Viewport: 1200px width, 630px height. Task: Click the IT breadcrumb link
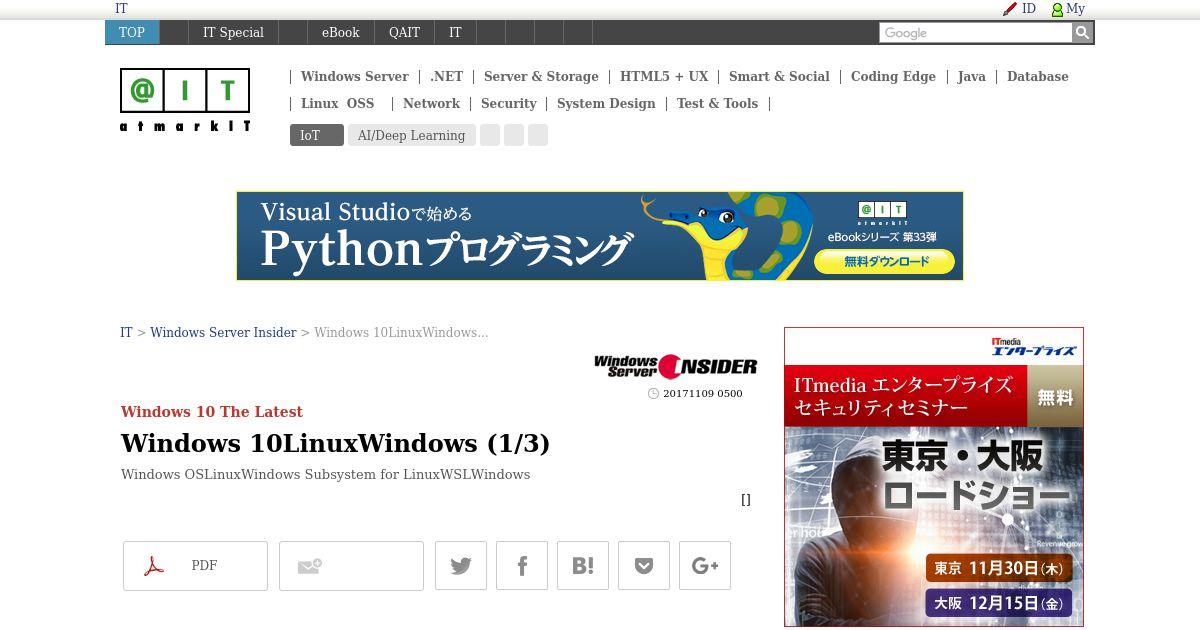click(126, 332)
